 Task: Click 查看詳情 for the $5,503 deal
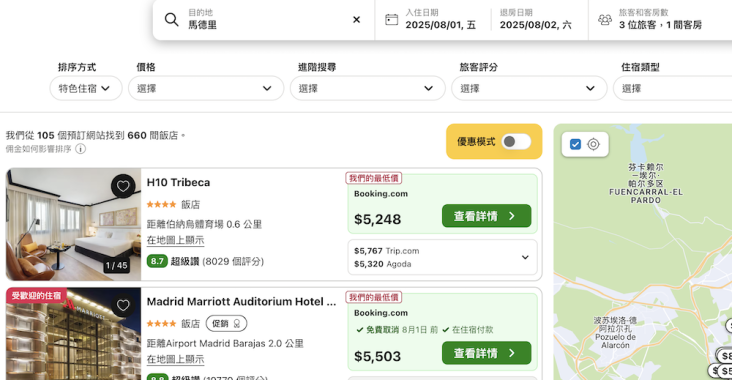pos(486,353)
